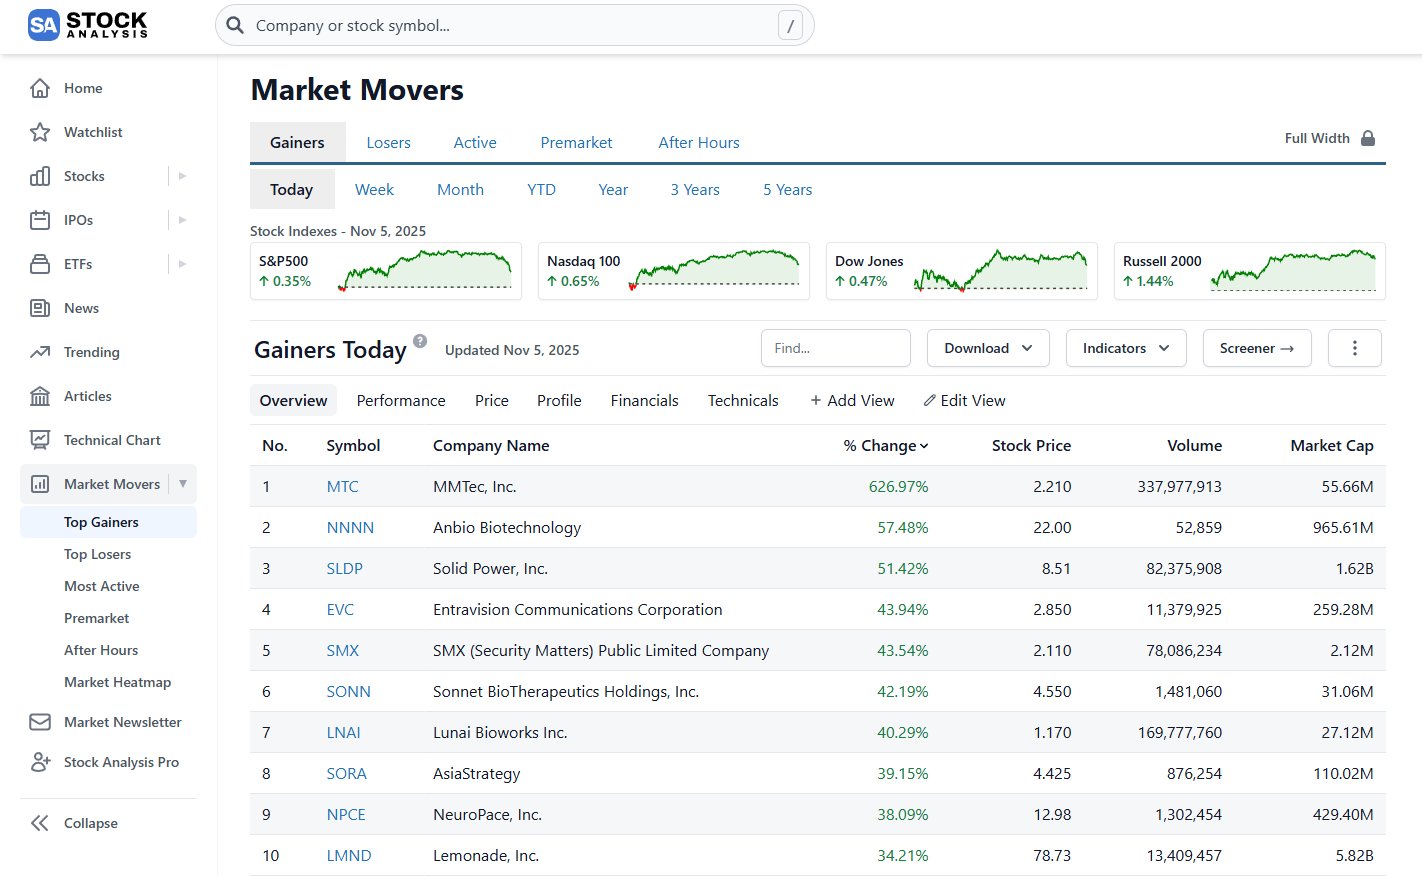Image resolution: width=1422 pixels, height=876 pixels.
Task: Select the Premarket tab
Action: 576,142
